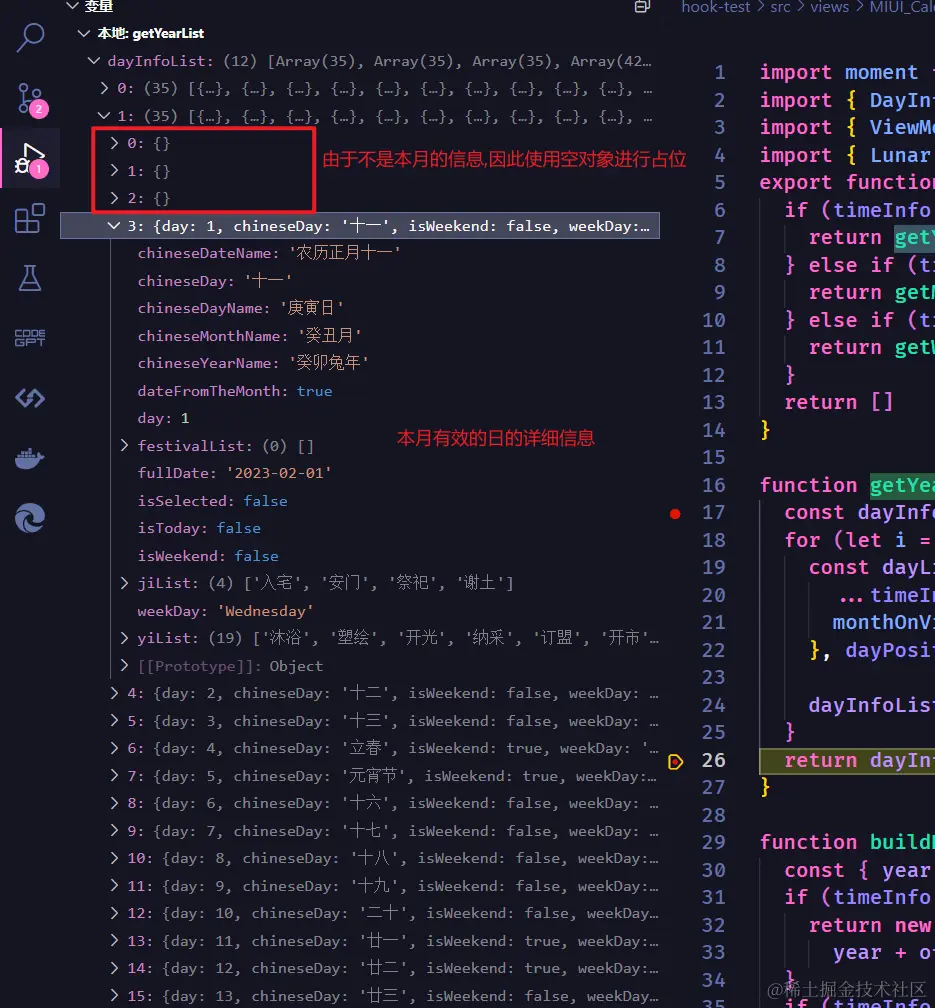Expand empty object at index 2

point(114,198)
